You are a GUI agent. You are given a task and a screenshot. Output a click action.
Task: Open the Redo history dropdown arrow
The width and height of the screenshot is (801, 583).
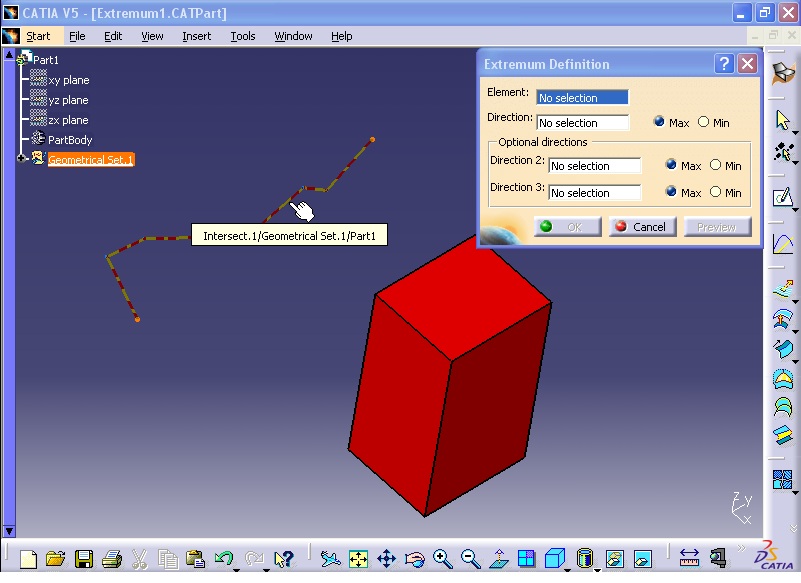[266, 569]
